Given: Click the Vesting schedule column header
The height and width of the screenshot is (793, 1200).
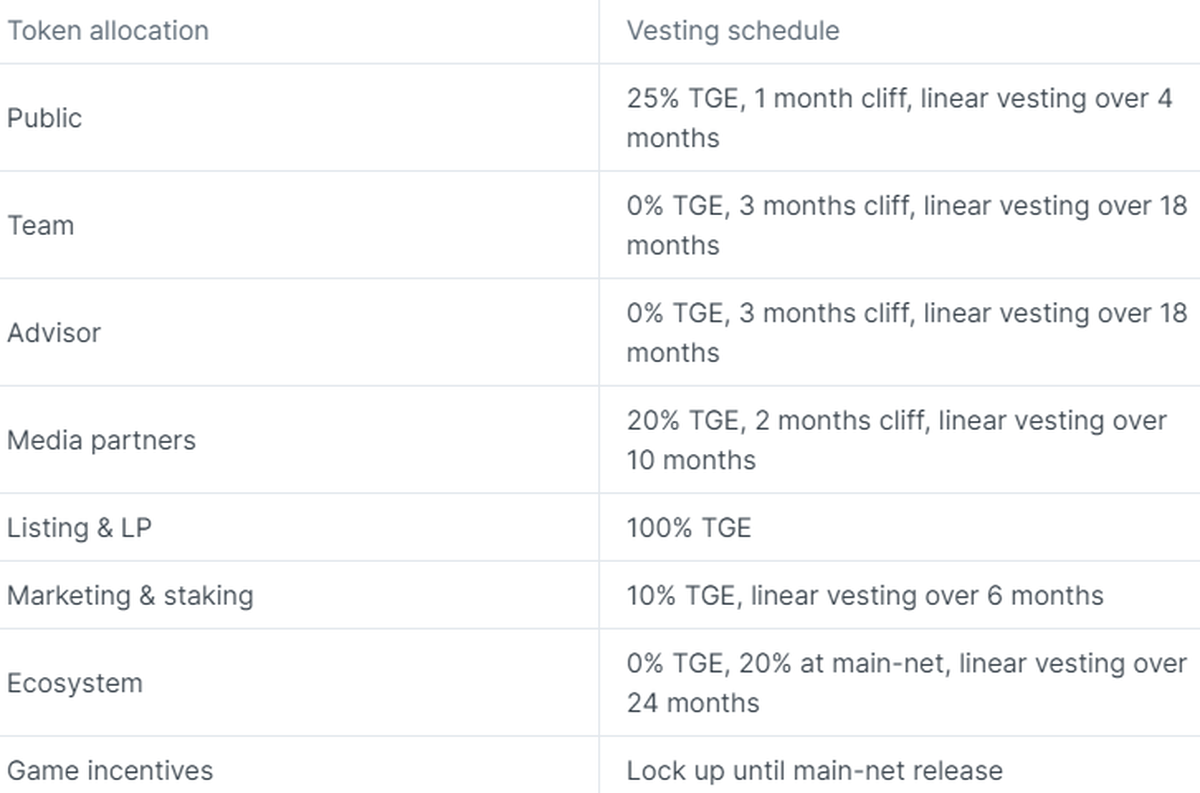Looking at the screenshot, I should point(733,31).
